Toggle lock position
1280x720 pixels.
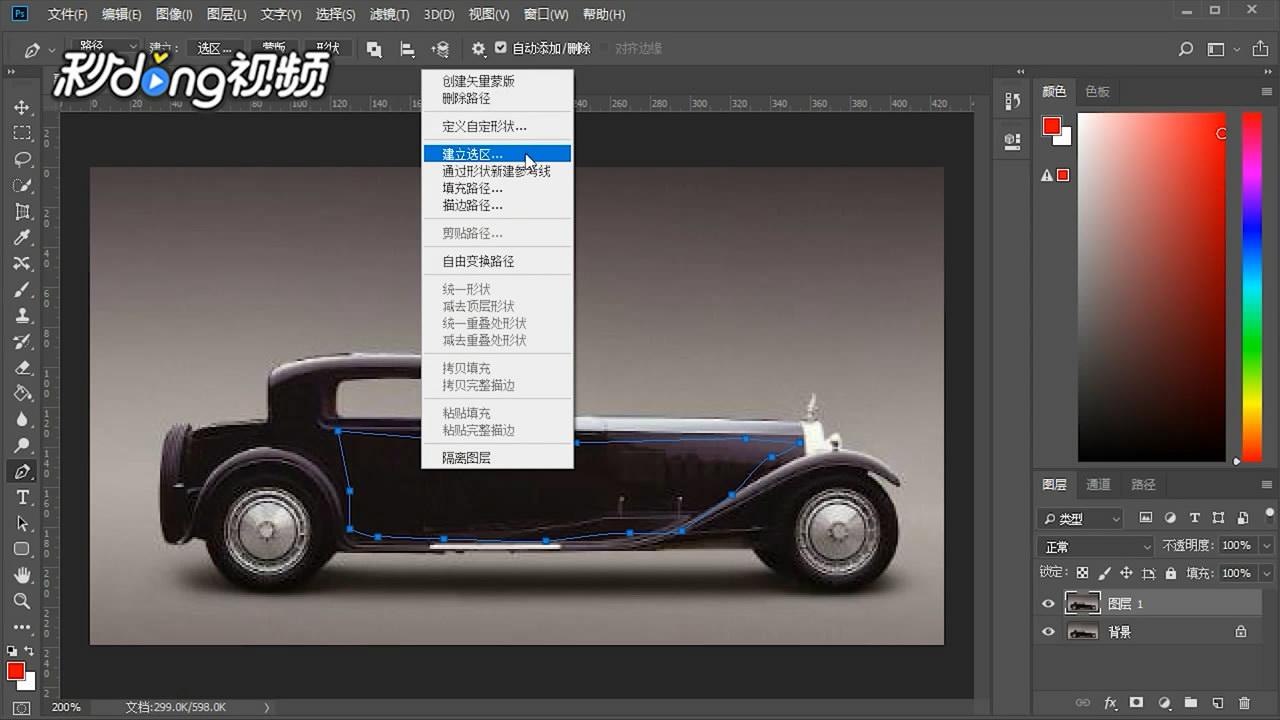point(1126,573)
